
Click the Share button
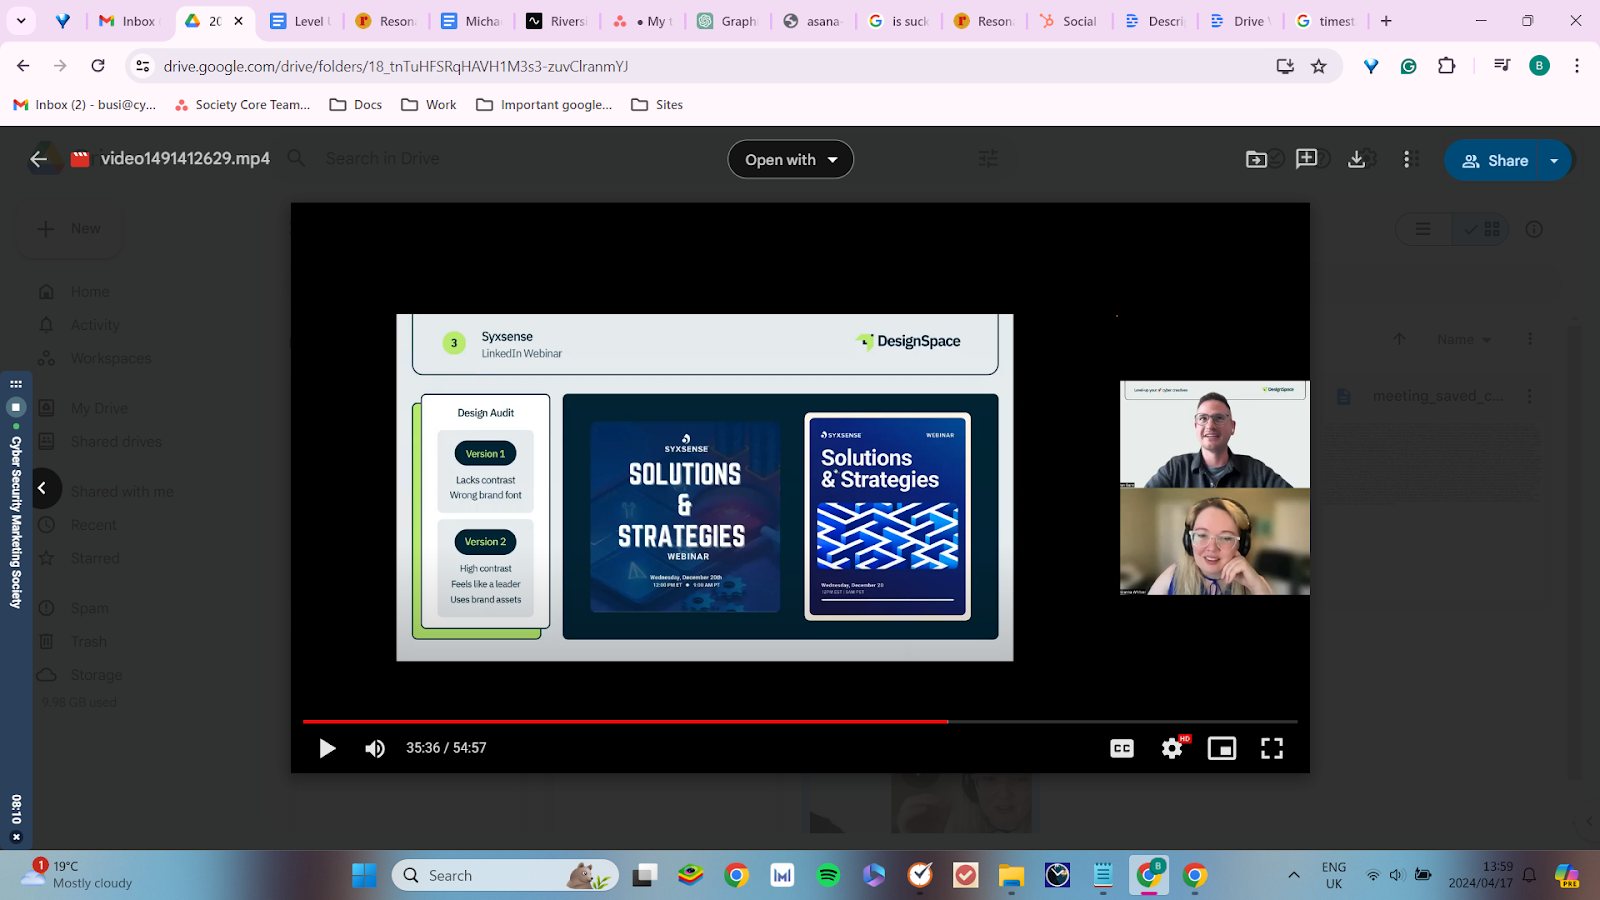(x=1494, y=160)
